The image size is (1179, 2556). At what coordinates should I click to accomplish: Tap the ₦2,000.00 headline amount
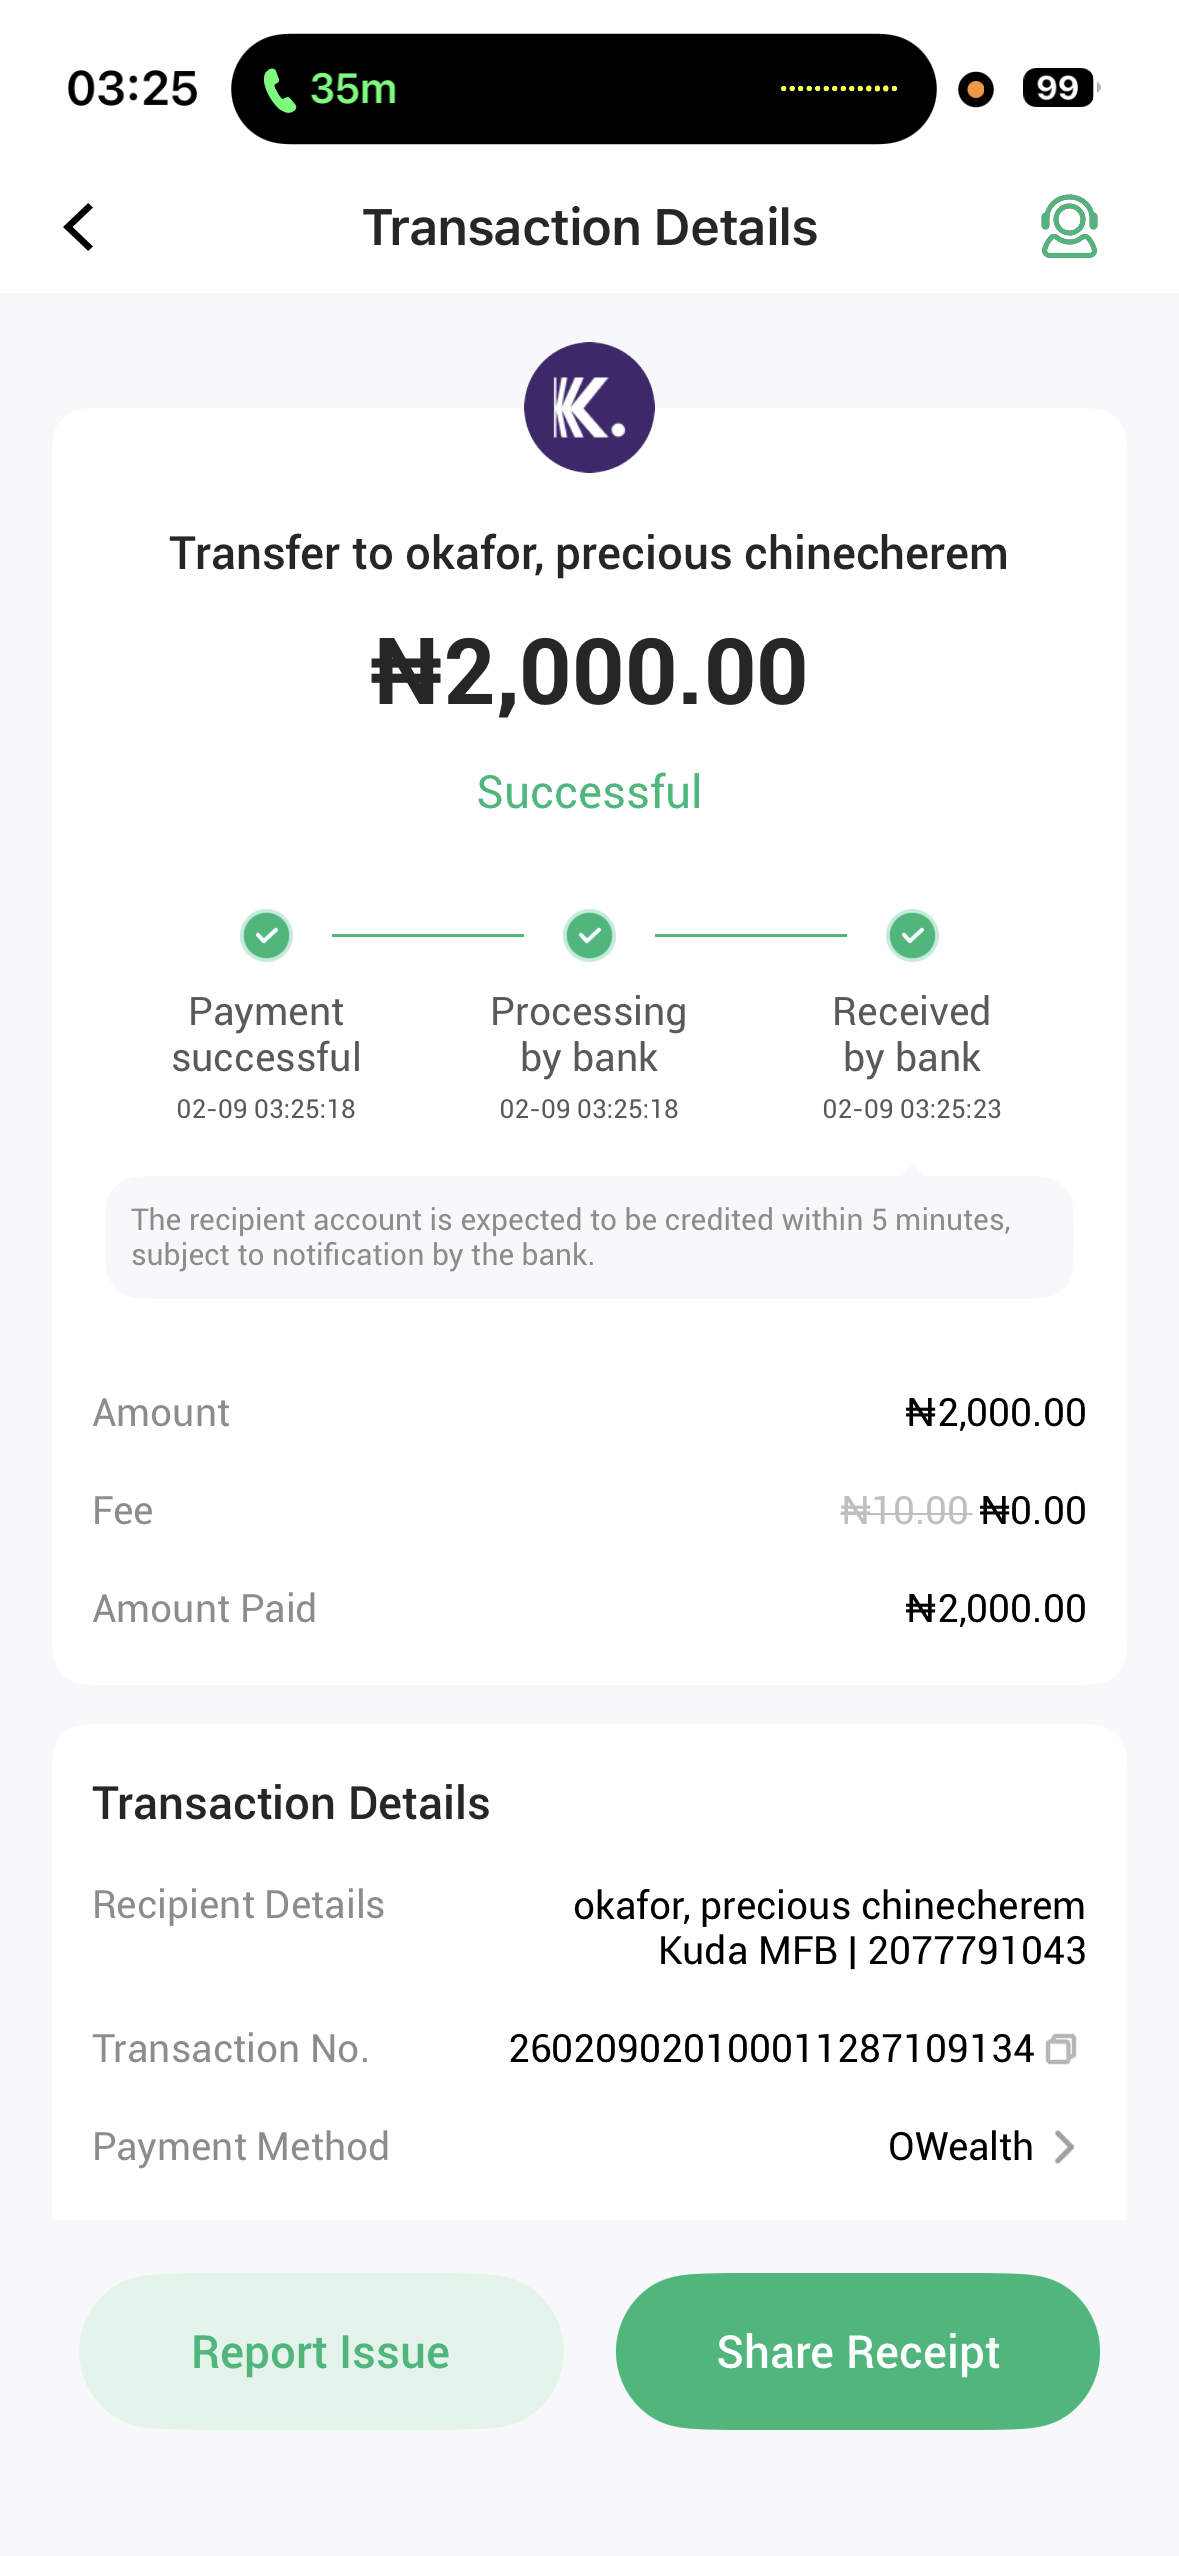pyautogui.click(x=589, y=672)
